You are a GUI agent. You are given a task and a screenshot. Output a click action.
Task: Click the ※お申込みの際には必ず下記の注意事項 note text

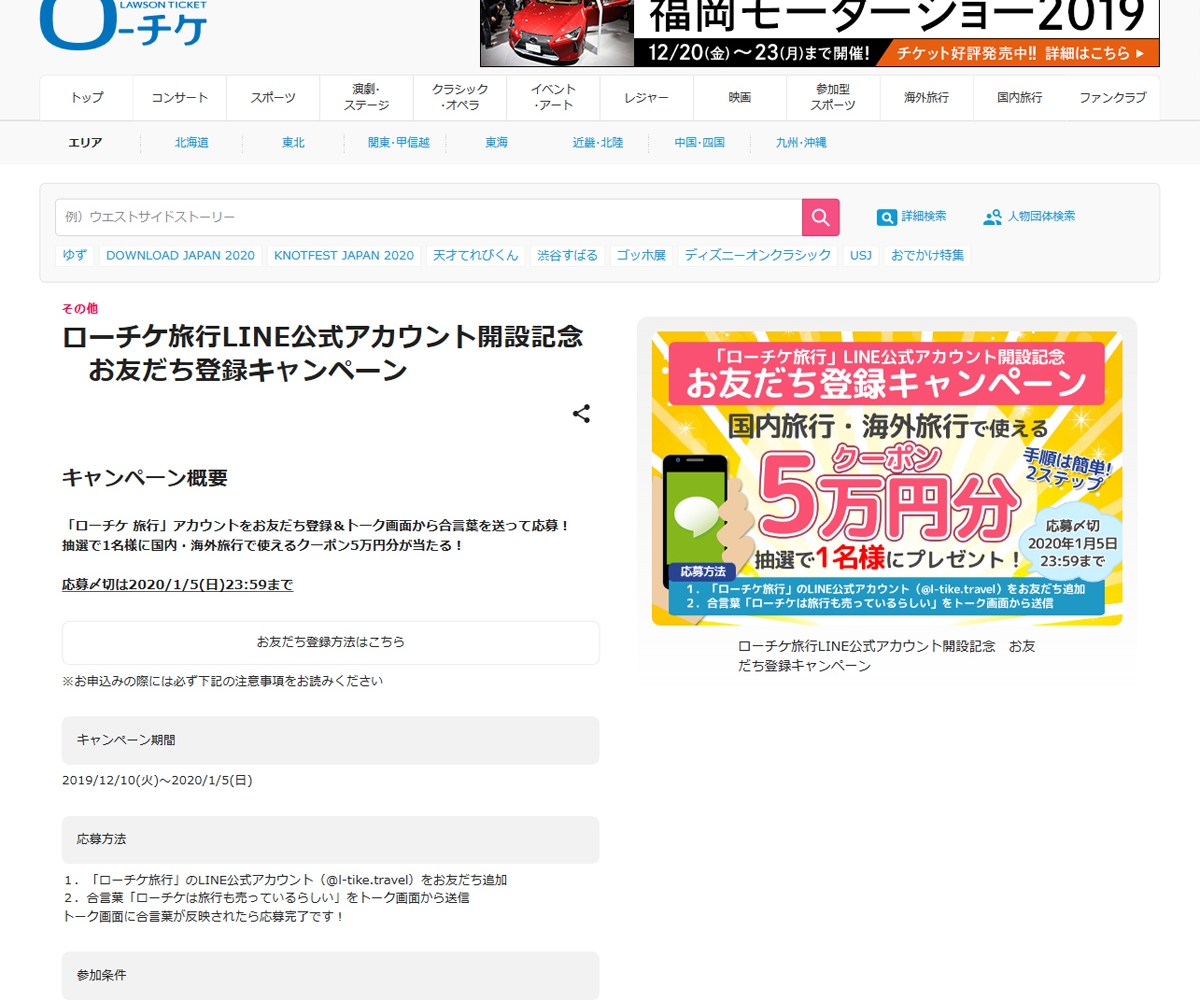pos(222,681)
